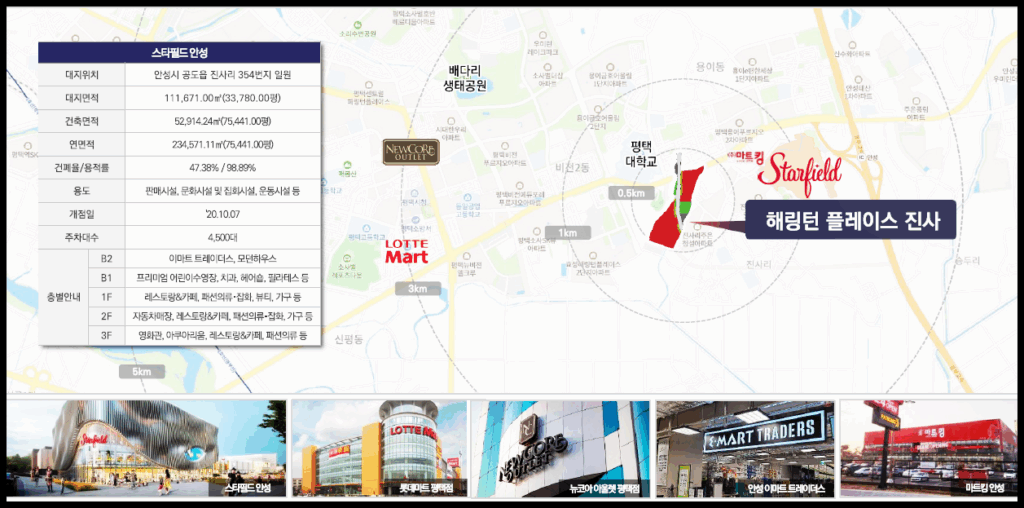The width and height of the screenshot is (1024, 508).
Task: Click the 영화관, 아쿠아리움 floor description
Action: [223, 336]
